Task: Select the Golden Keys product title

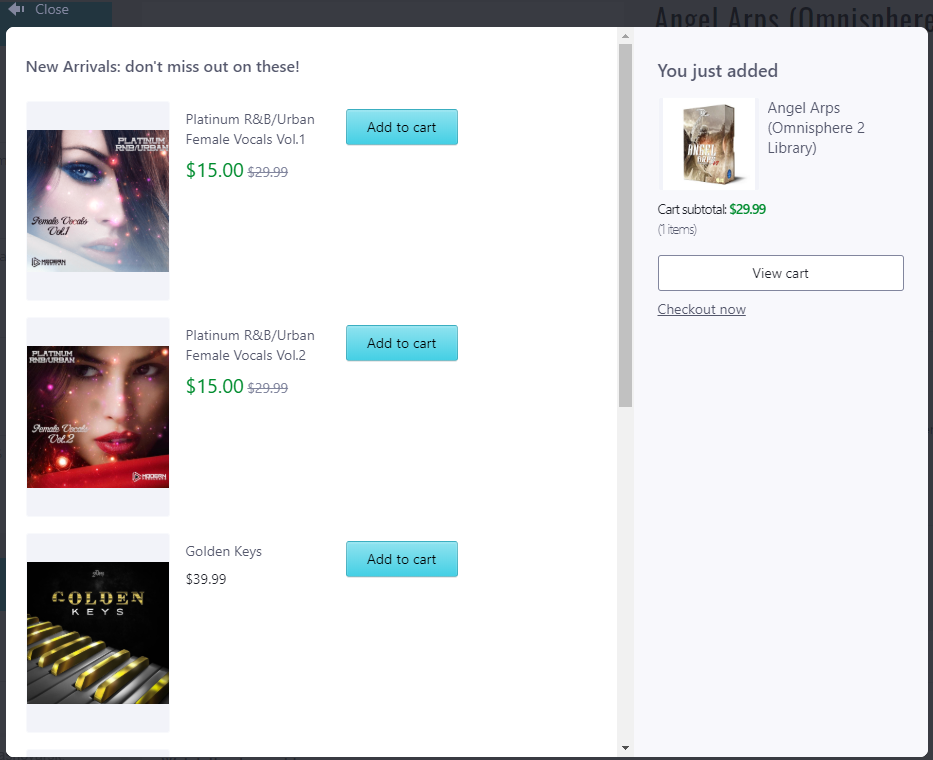Action: coord(224,551)
